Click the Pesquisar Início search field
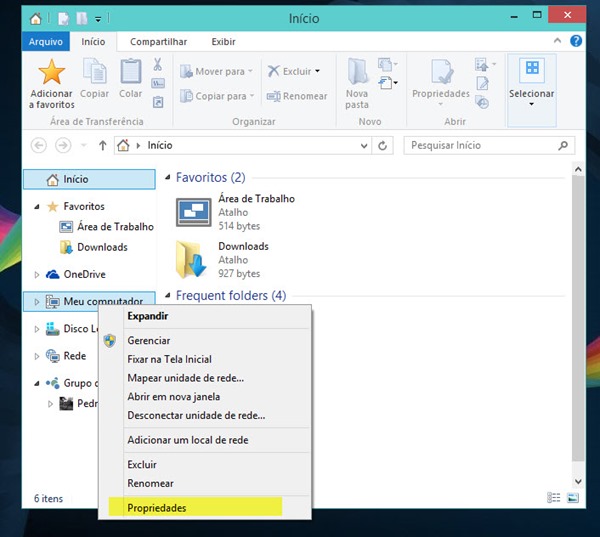Screen dimensions: 600x537 coord(489,145)
